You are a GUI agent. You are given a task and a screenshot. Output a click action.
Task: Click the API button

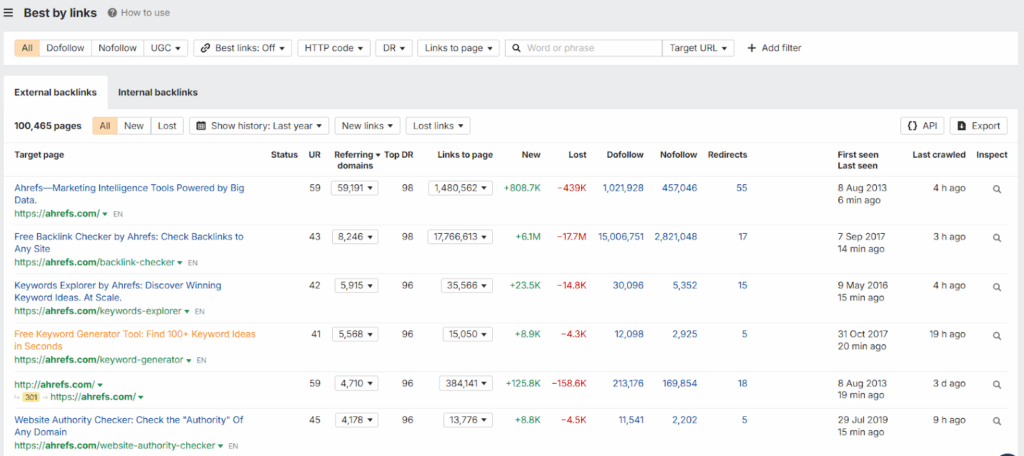coord(922,125)
